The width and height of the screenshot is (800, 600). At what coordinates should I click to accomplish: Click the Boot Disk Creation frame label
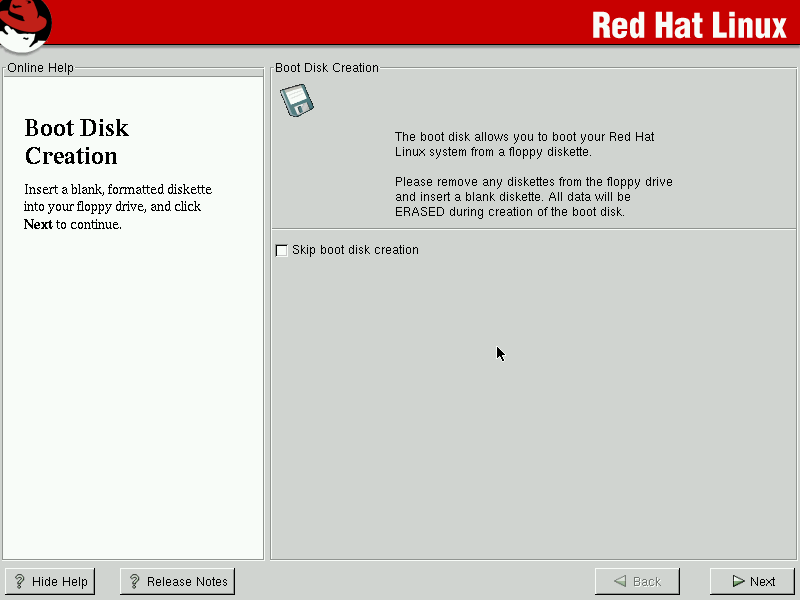(327, 68)
